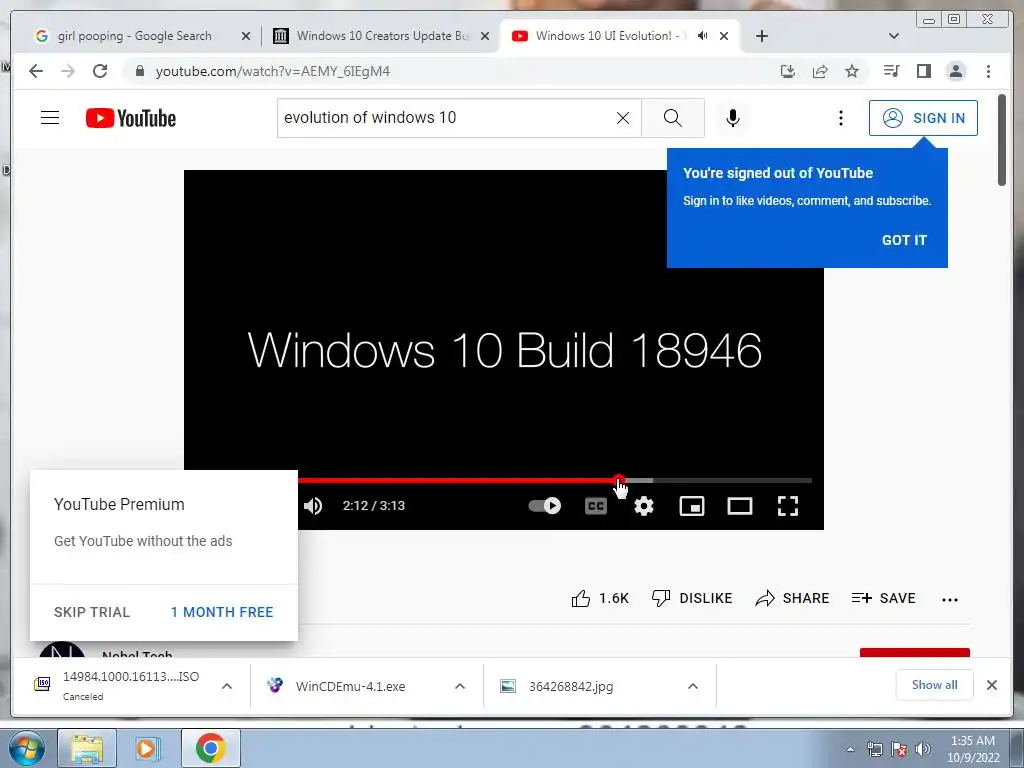Reload the current page
This screenshot has height=768, width=1024.
pyautogui.click(x=100, y=71)
